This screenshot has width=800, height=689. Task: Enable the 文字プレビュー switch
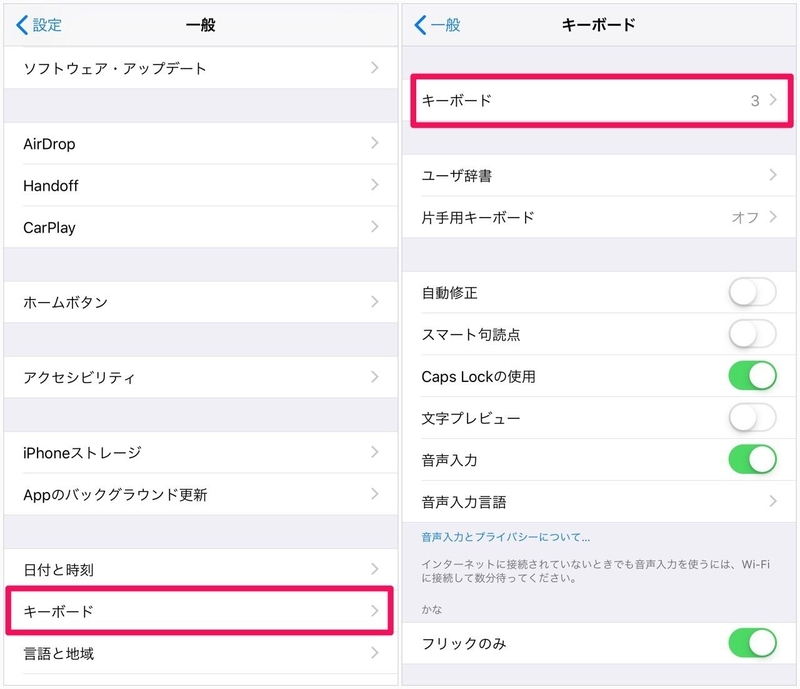tap(752, 418)
